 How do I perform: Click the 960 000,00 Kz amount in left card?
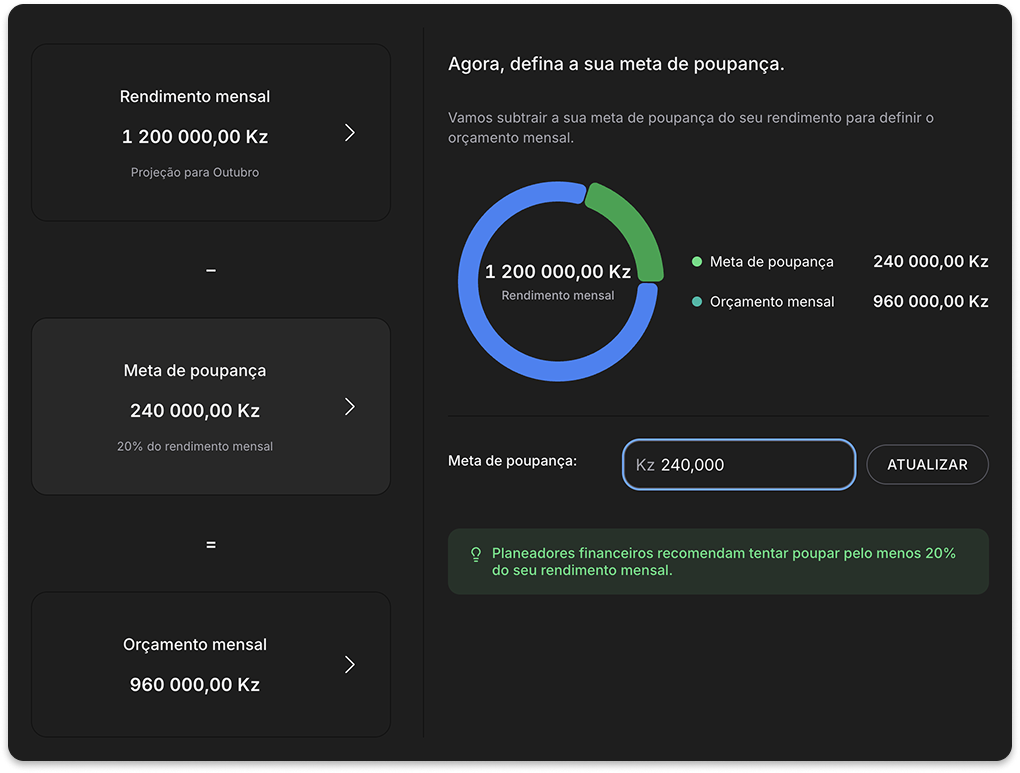point(195,685)
